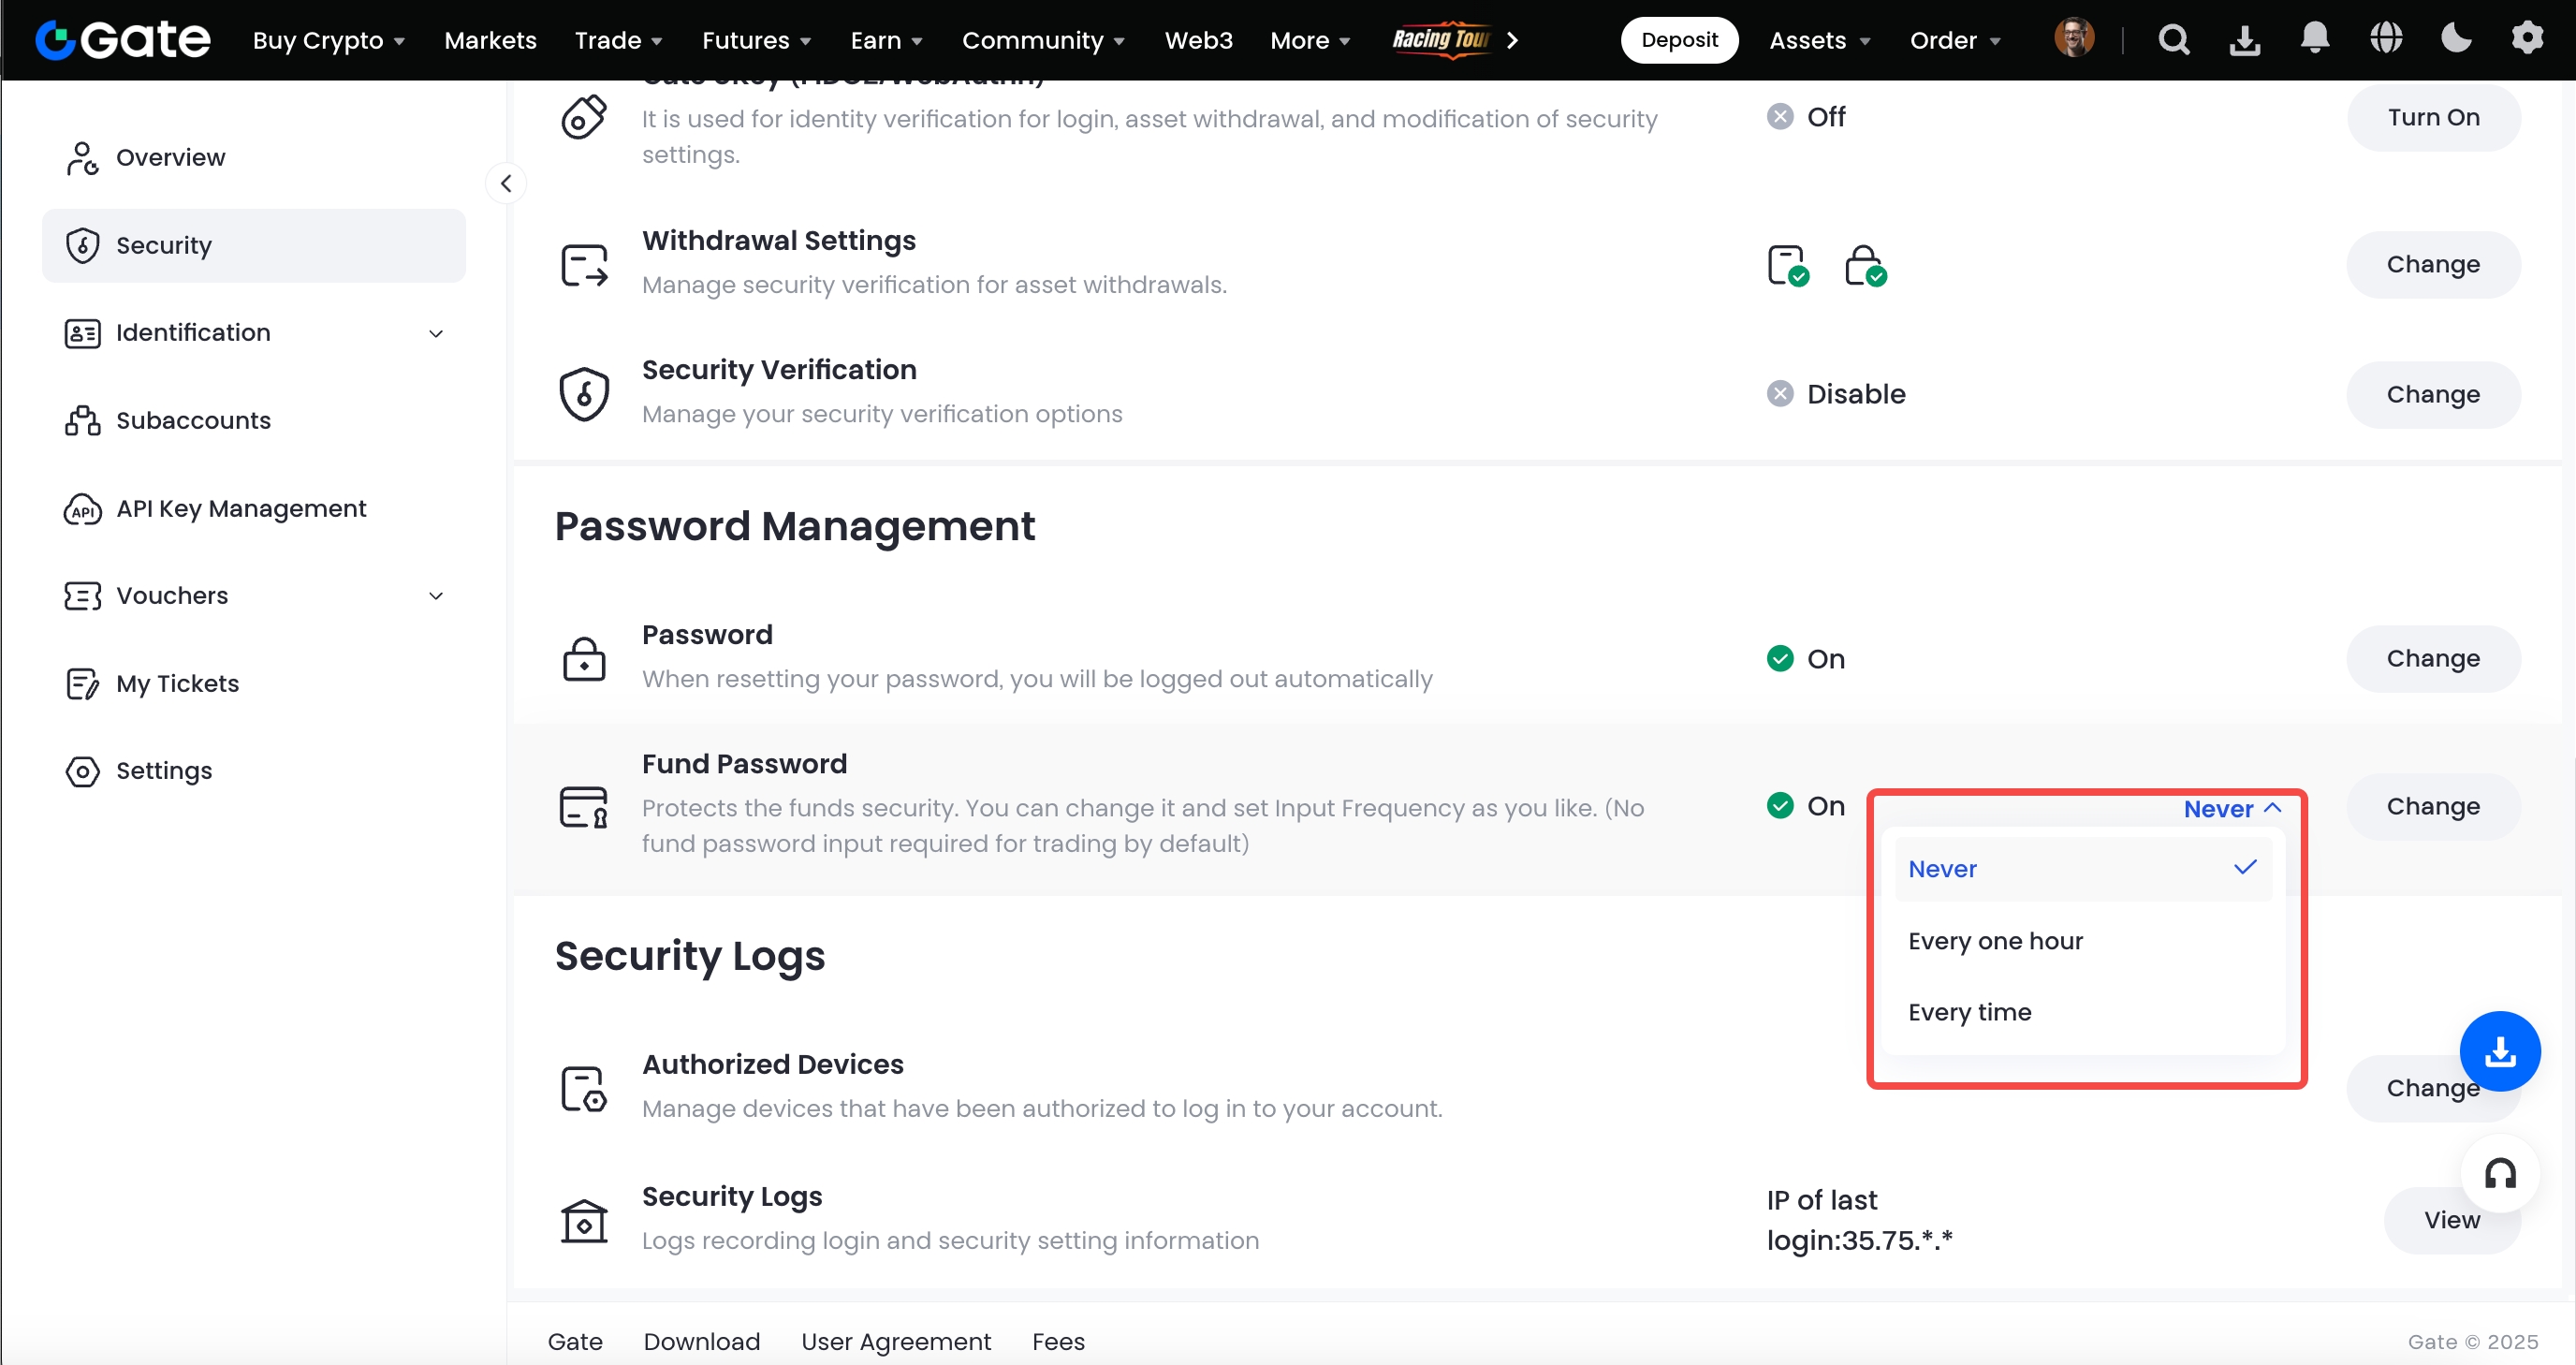Click the Deposit button
This screenshot has height=1365, width=2576.
1678,40
